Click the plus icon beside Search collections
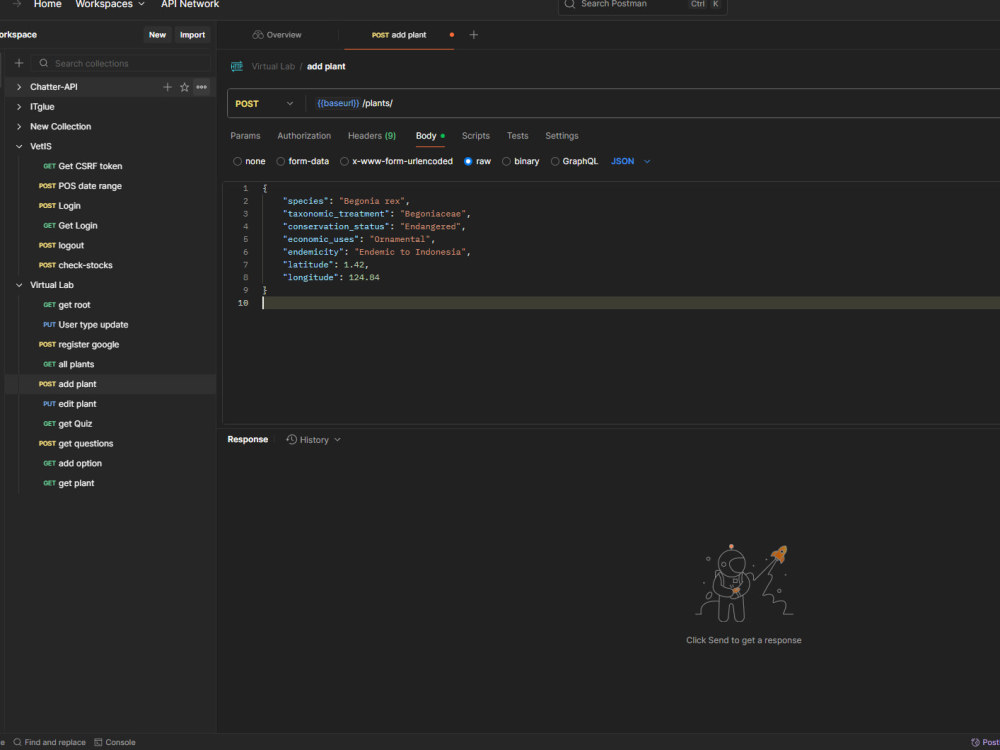This screenshot has height=750, width=1000. (19, 63)
